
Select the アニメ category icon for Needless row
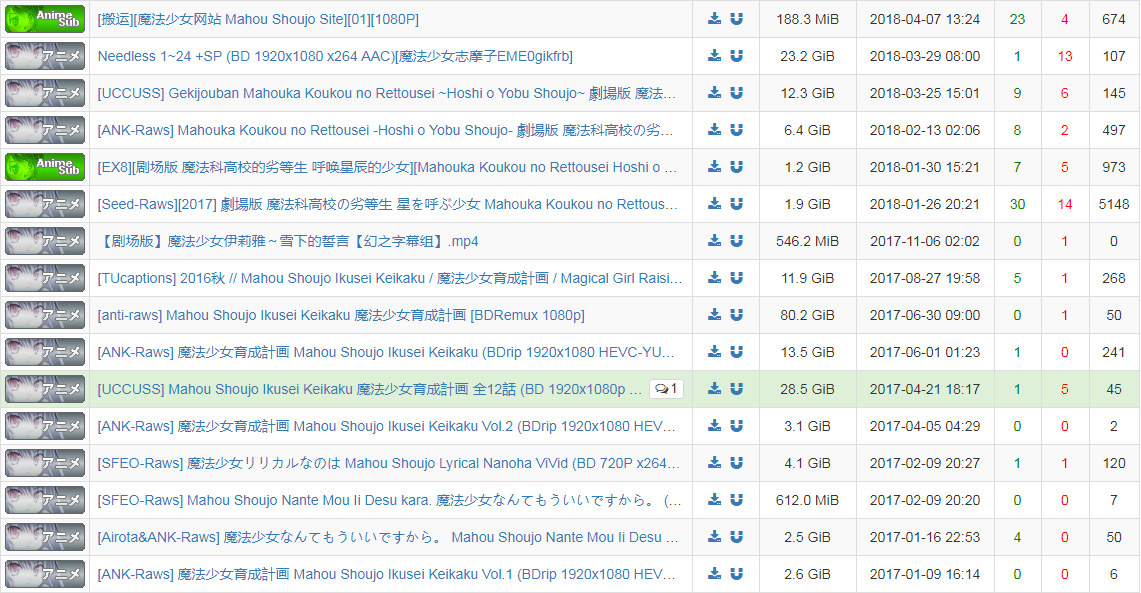pos(45,56)
